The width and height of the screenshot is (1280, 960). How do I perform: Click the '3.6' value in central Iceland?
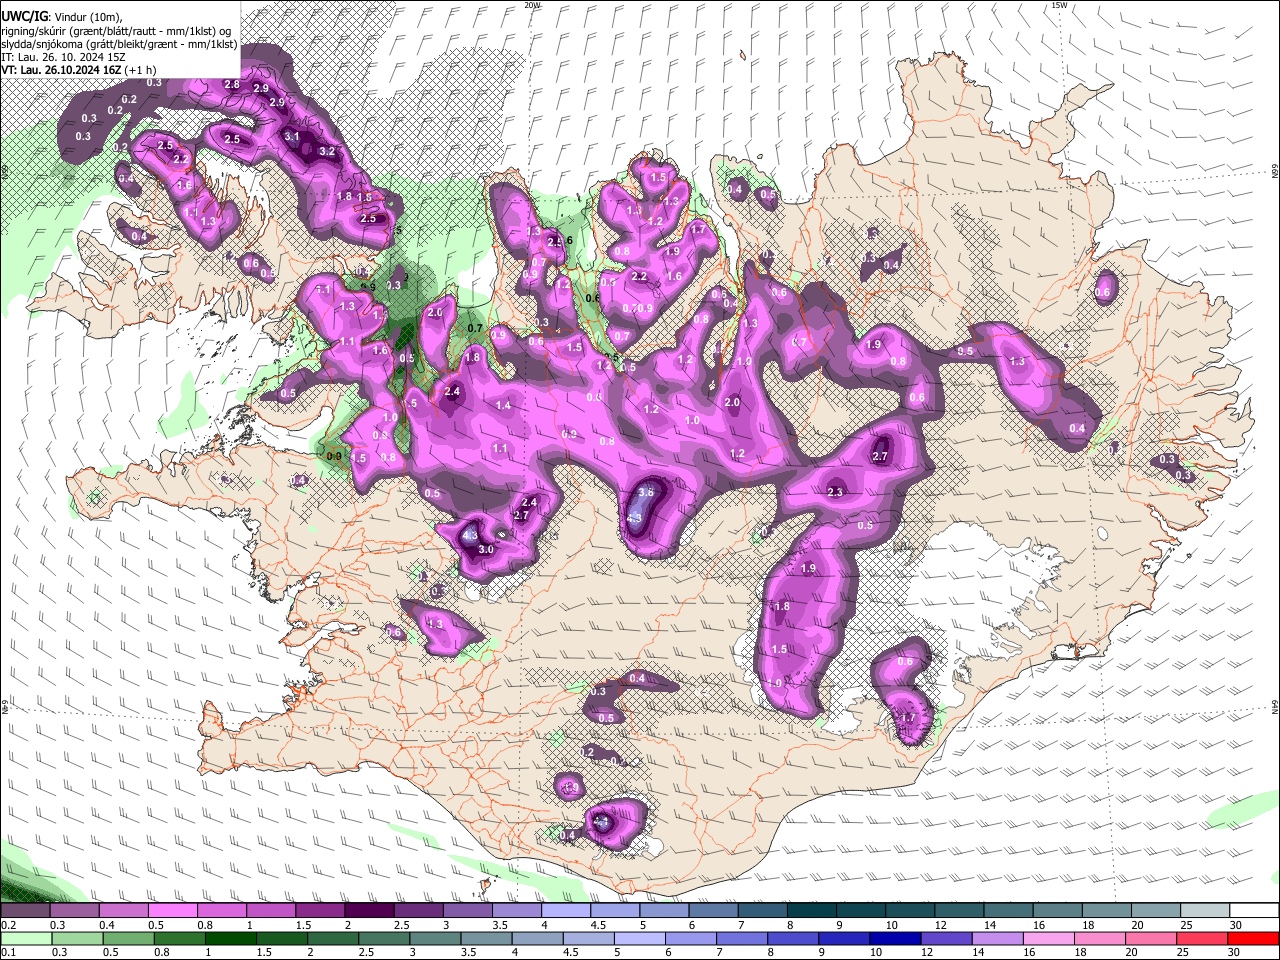point(646,492)
